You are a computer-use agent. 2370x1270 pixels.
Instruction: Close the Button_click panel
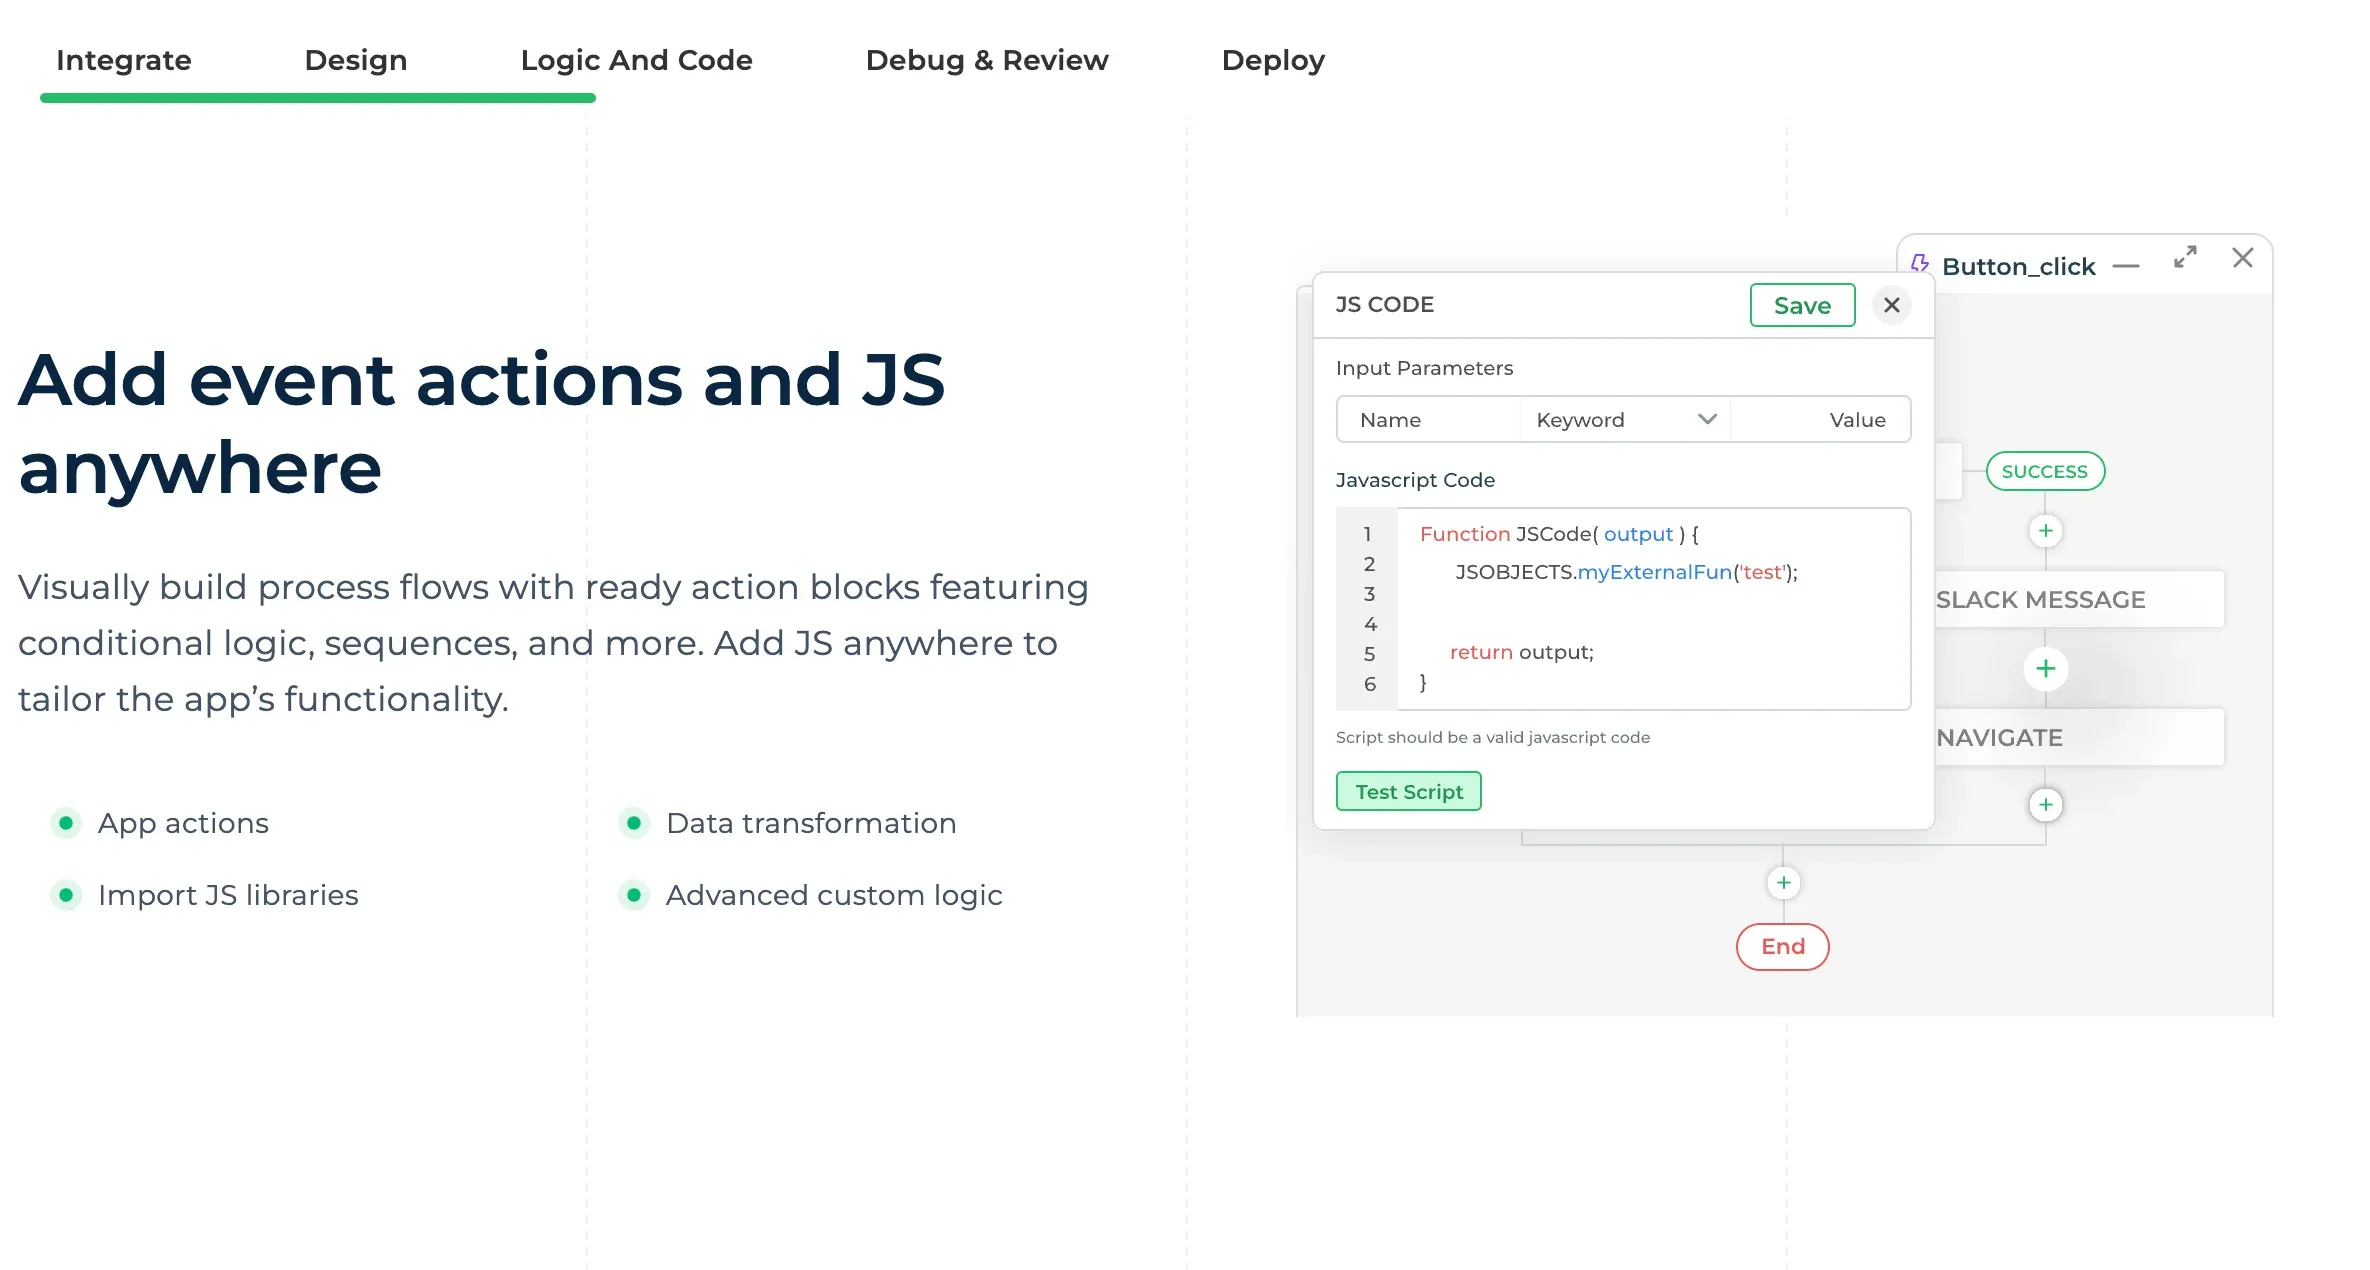point(2243,258)
